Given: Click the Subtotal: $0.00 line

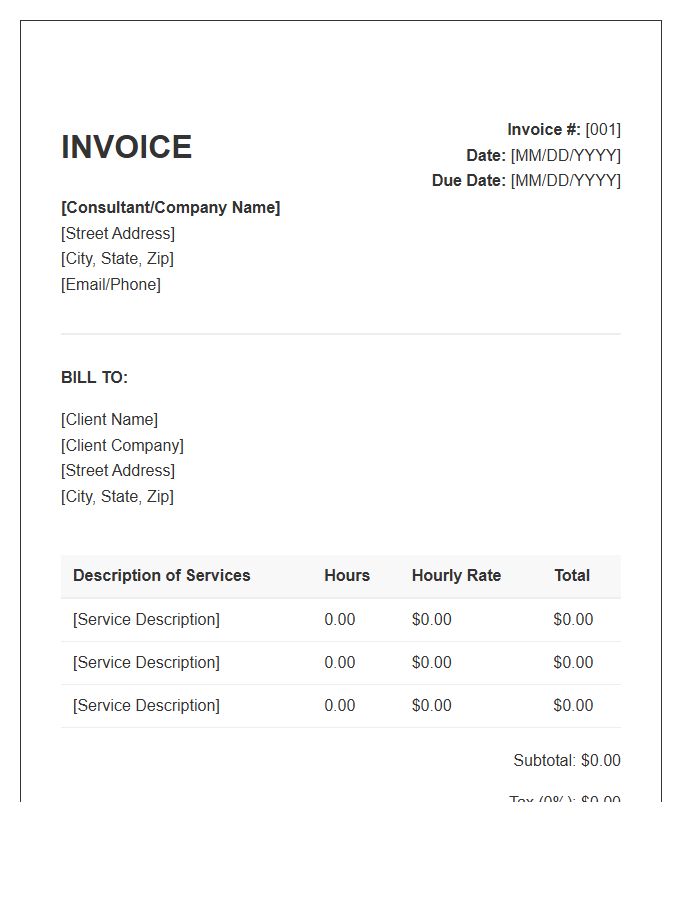Looking at the screenshot, I should point(567,761).
